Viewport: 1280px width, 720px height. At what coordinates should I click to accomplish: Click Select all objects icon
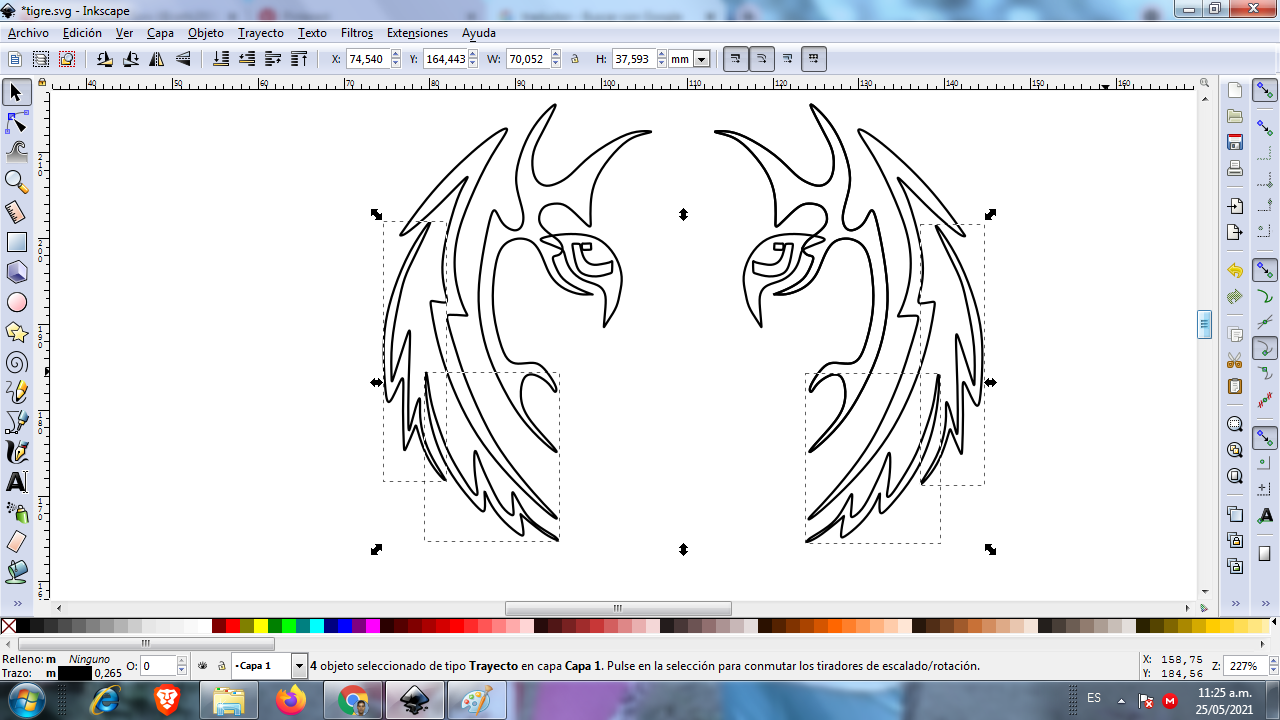15,59
